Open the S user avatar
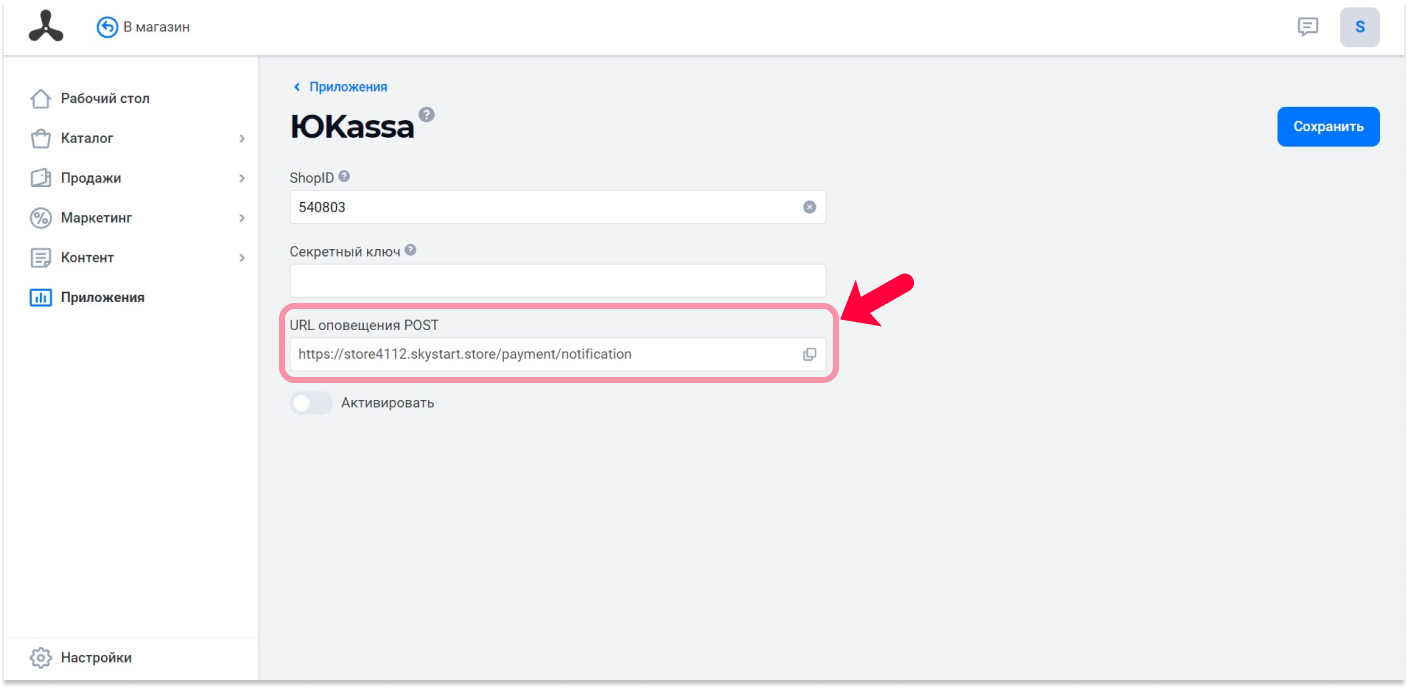This screenshot has height=688, width=1408. pos(1360,27)
